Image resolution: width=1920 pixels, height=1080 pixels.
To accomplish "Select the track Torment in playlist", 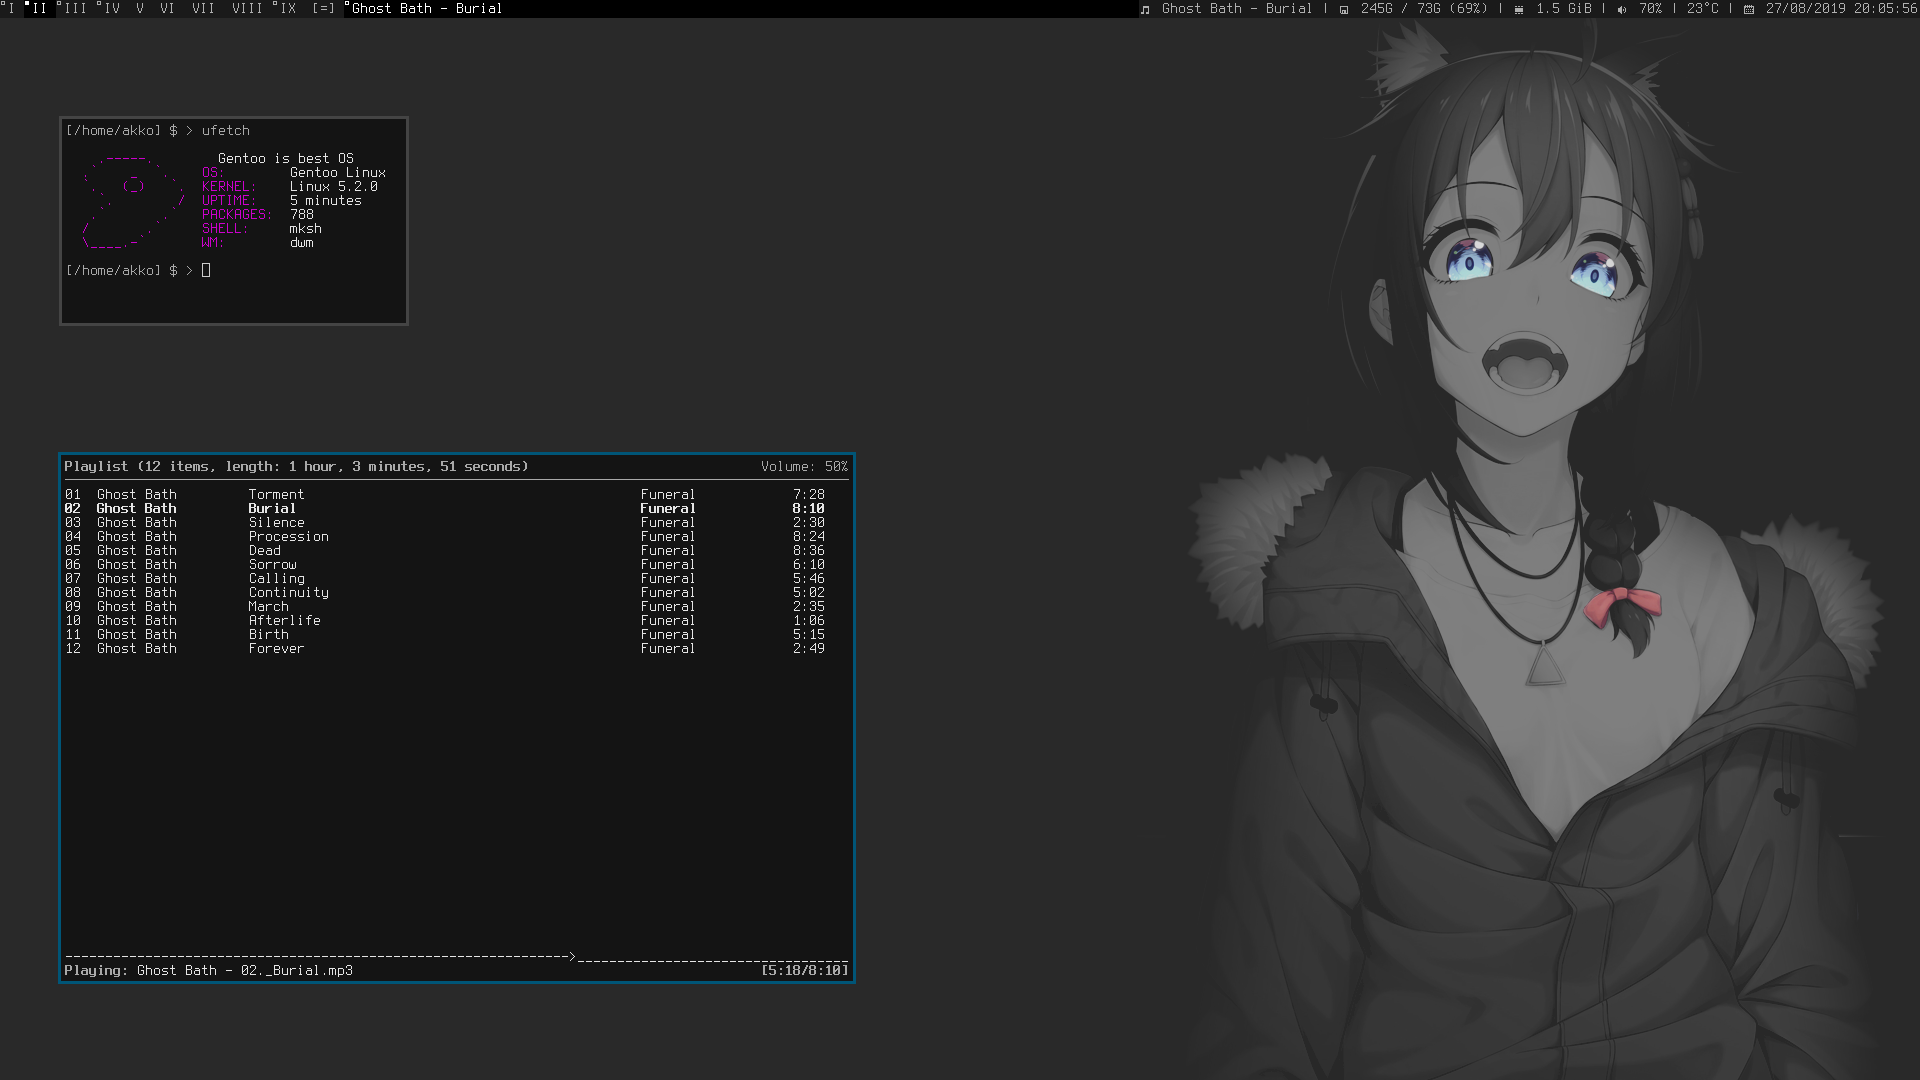I will pyautogui.click(x=276, y=494).
